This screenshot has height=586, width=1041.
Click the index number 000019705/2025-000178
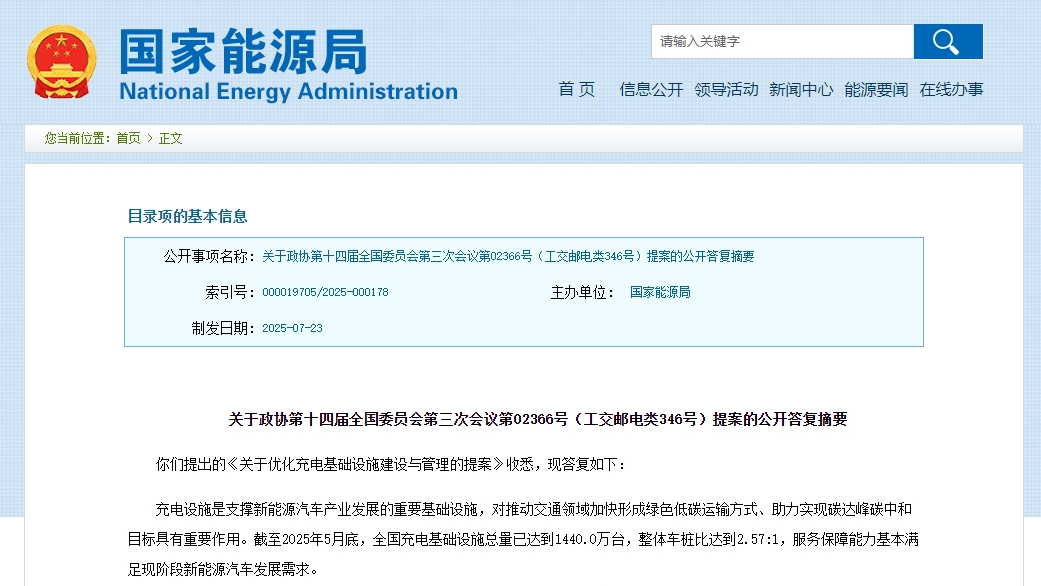pos(325,293)
